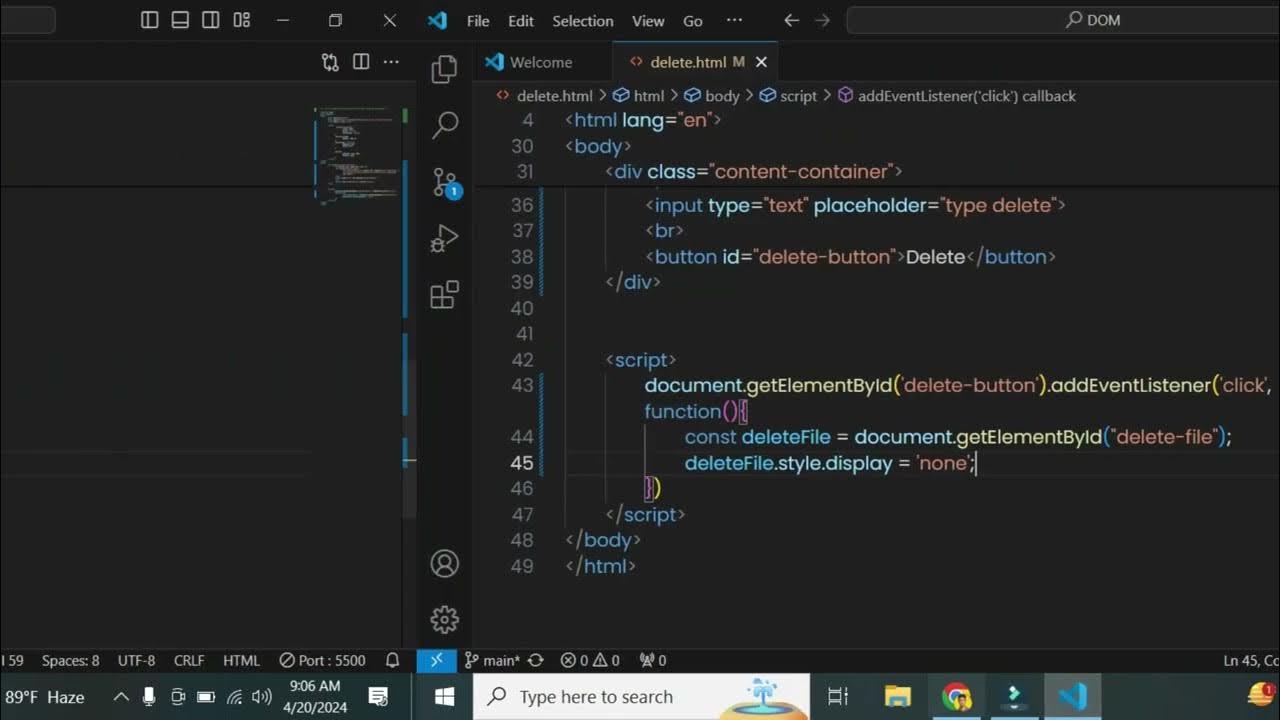Open addEventListener callback breadcrumb
Viewport: 1280px width, 720px height.
(x=956, y=96)
